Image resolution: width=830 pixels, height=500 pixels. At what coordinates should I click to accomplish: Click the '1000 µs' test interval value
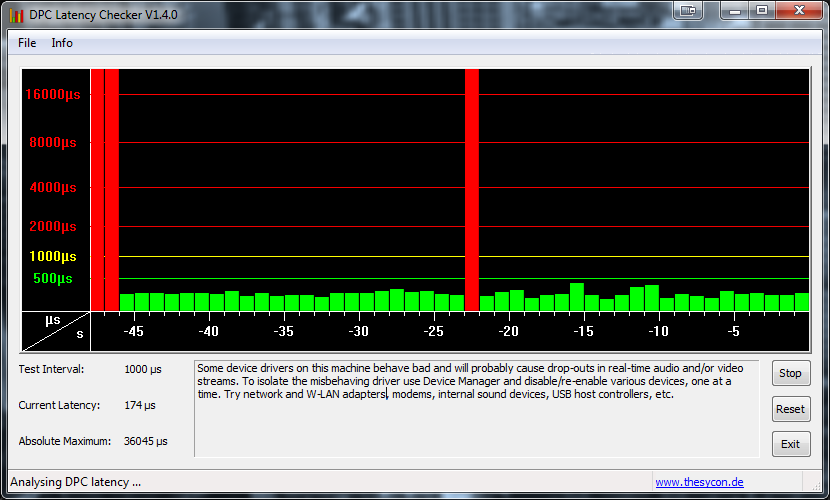[143, 369]
